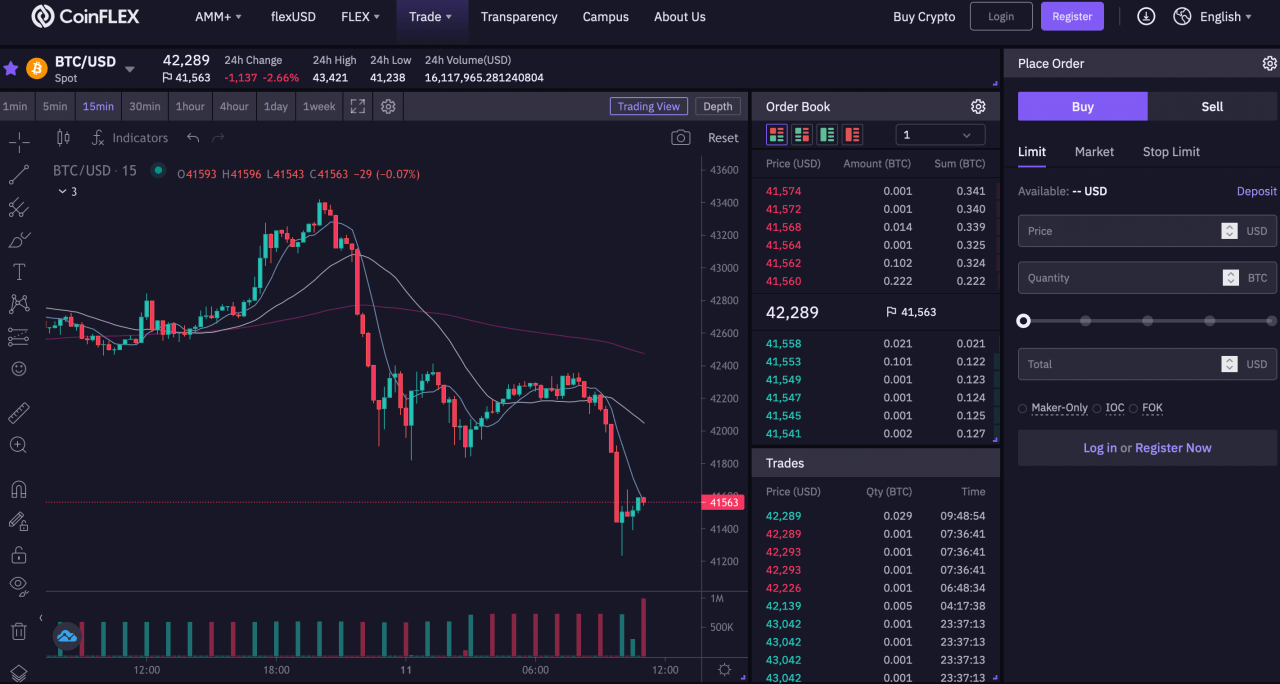The image size is (1280, 684).
Task: Toggle stay in drawing mode
Action: (x=18, y=521)
